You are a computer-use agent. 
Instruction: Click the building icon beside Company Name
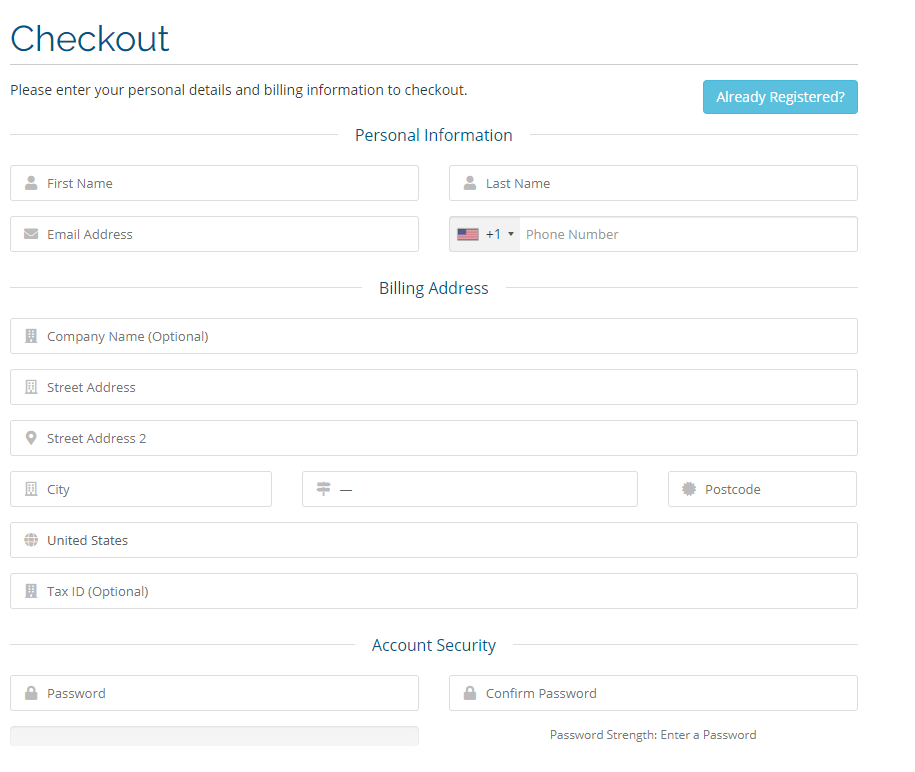point(31,336)
